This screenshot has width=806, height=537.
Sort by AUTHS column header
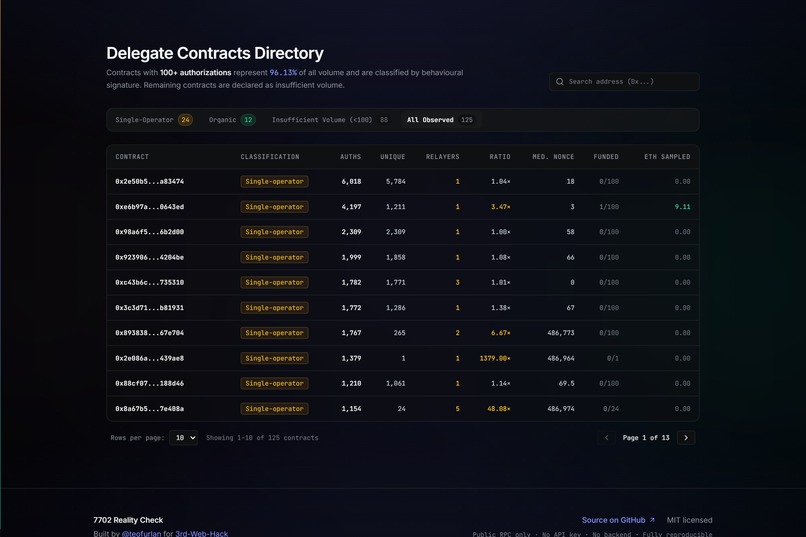point(351,157)
